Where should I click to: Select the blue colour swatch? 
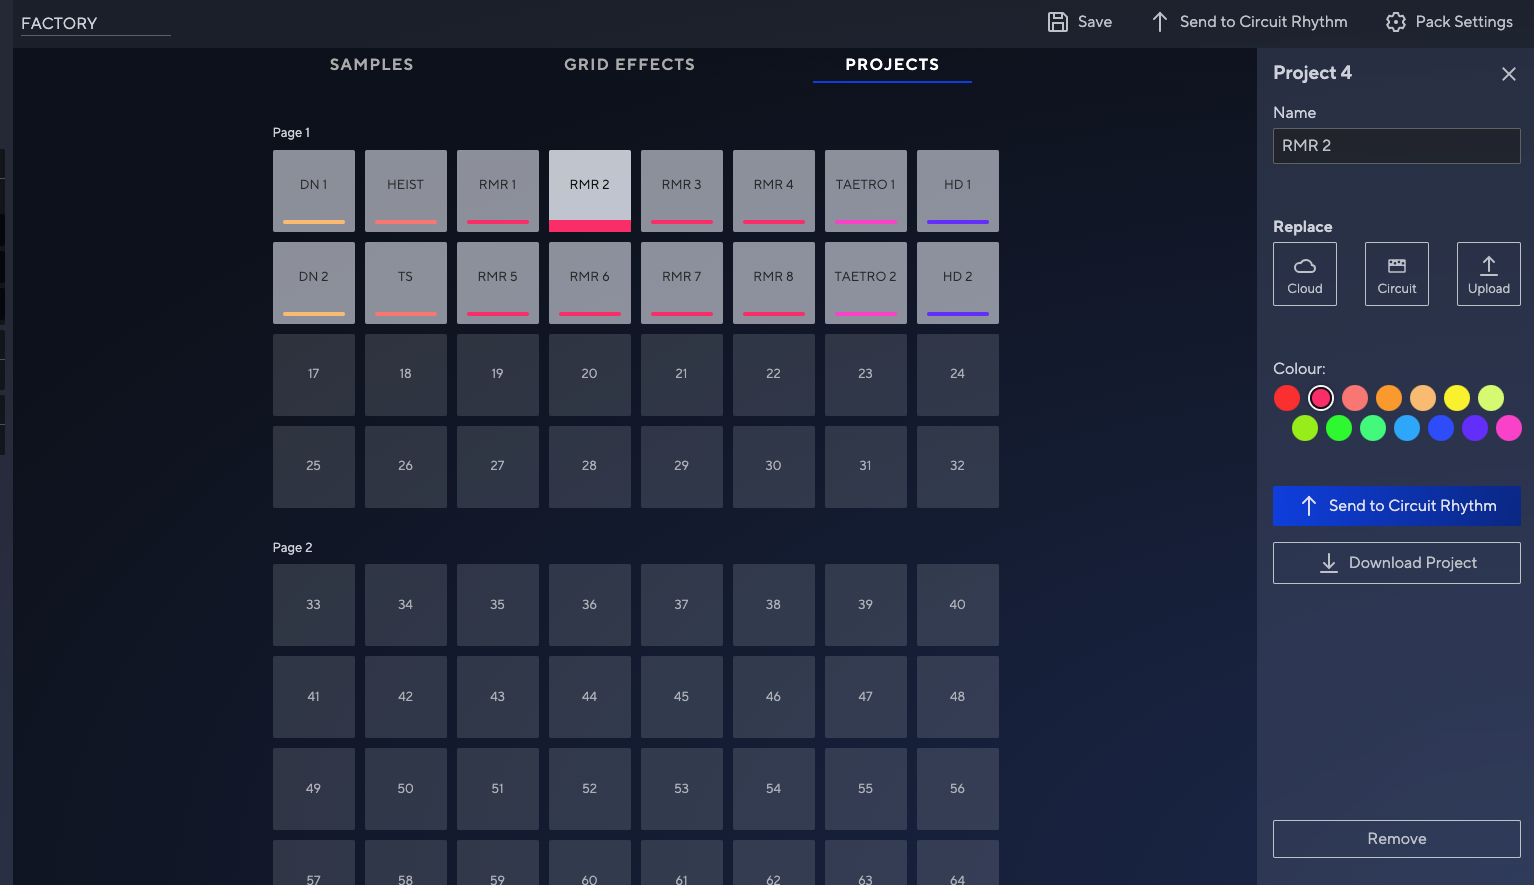(1440, 427)
